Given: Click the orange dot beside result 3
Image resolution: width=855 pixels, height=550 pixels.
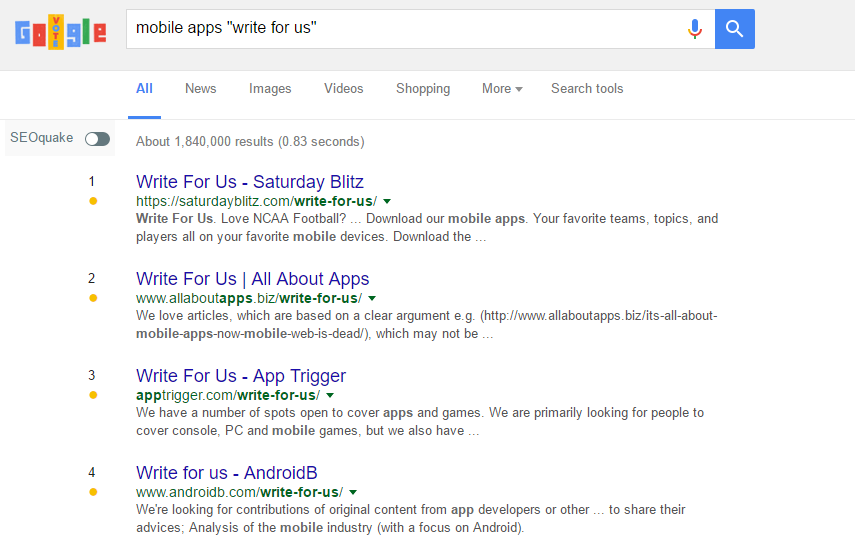Looking at the screenshot, I should coord(93,395).
